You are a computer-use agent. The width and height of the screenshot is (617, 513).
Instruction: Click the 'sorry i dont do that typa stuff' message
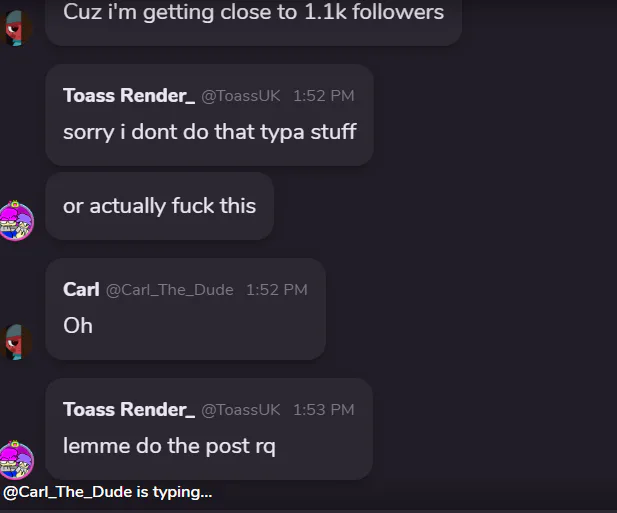[x=210, y=132]
